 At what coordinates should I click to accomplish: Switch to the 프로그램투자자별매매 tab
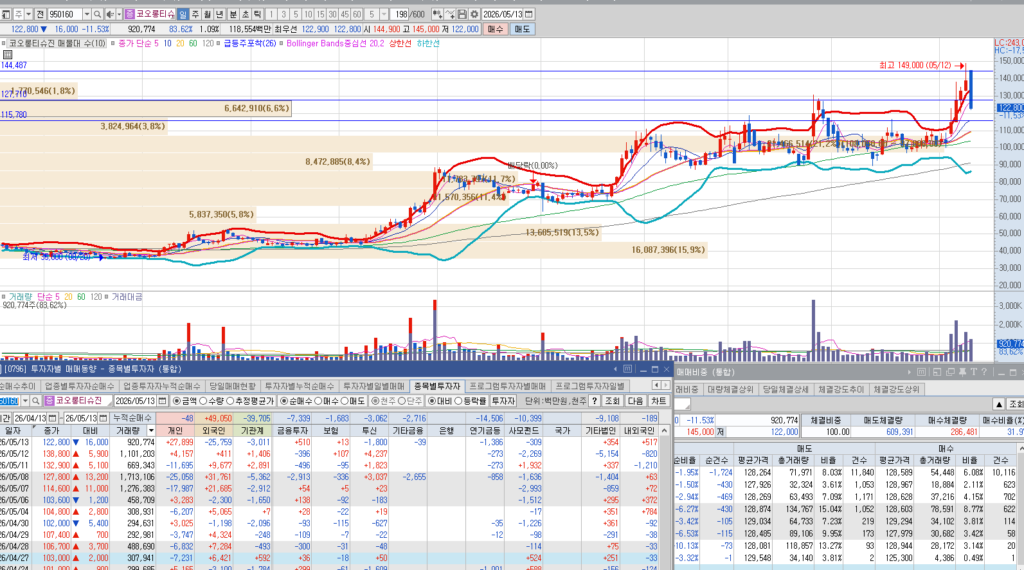pos(507,387)
